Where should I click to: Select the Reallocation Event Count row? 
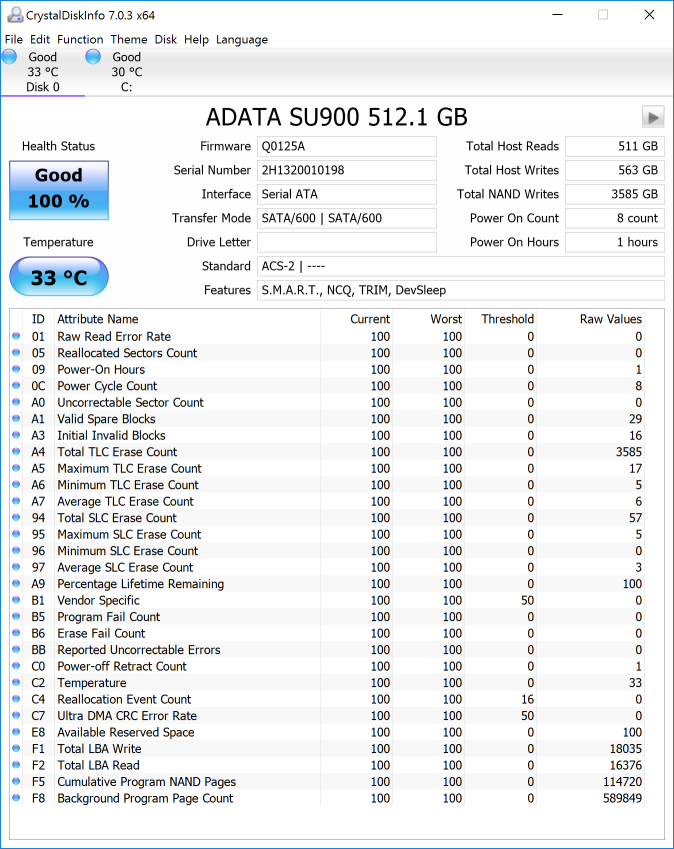coord(328,699)
